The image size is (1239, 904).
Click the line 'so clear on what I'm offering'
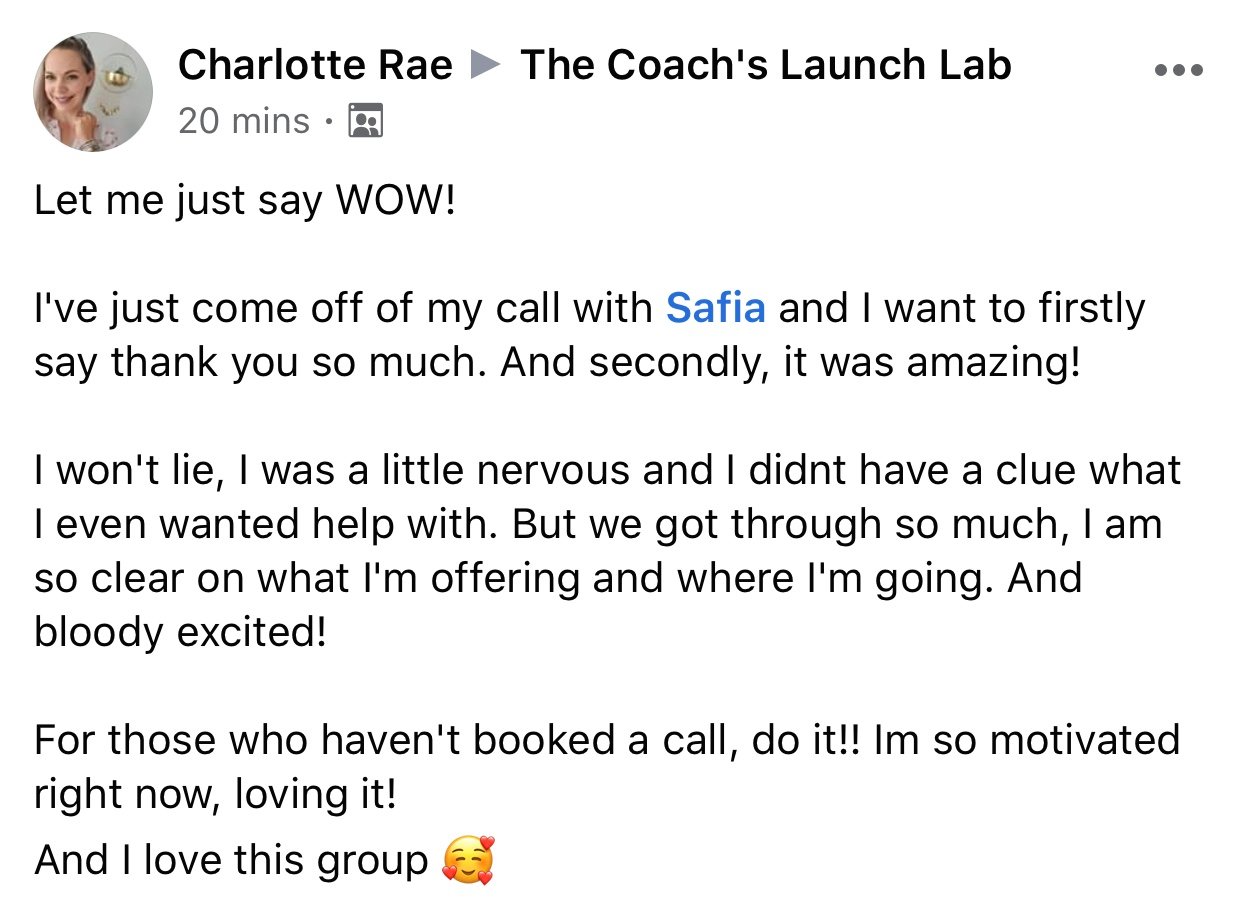coord(558,578)
